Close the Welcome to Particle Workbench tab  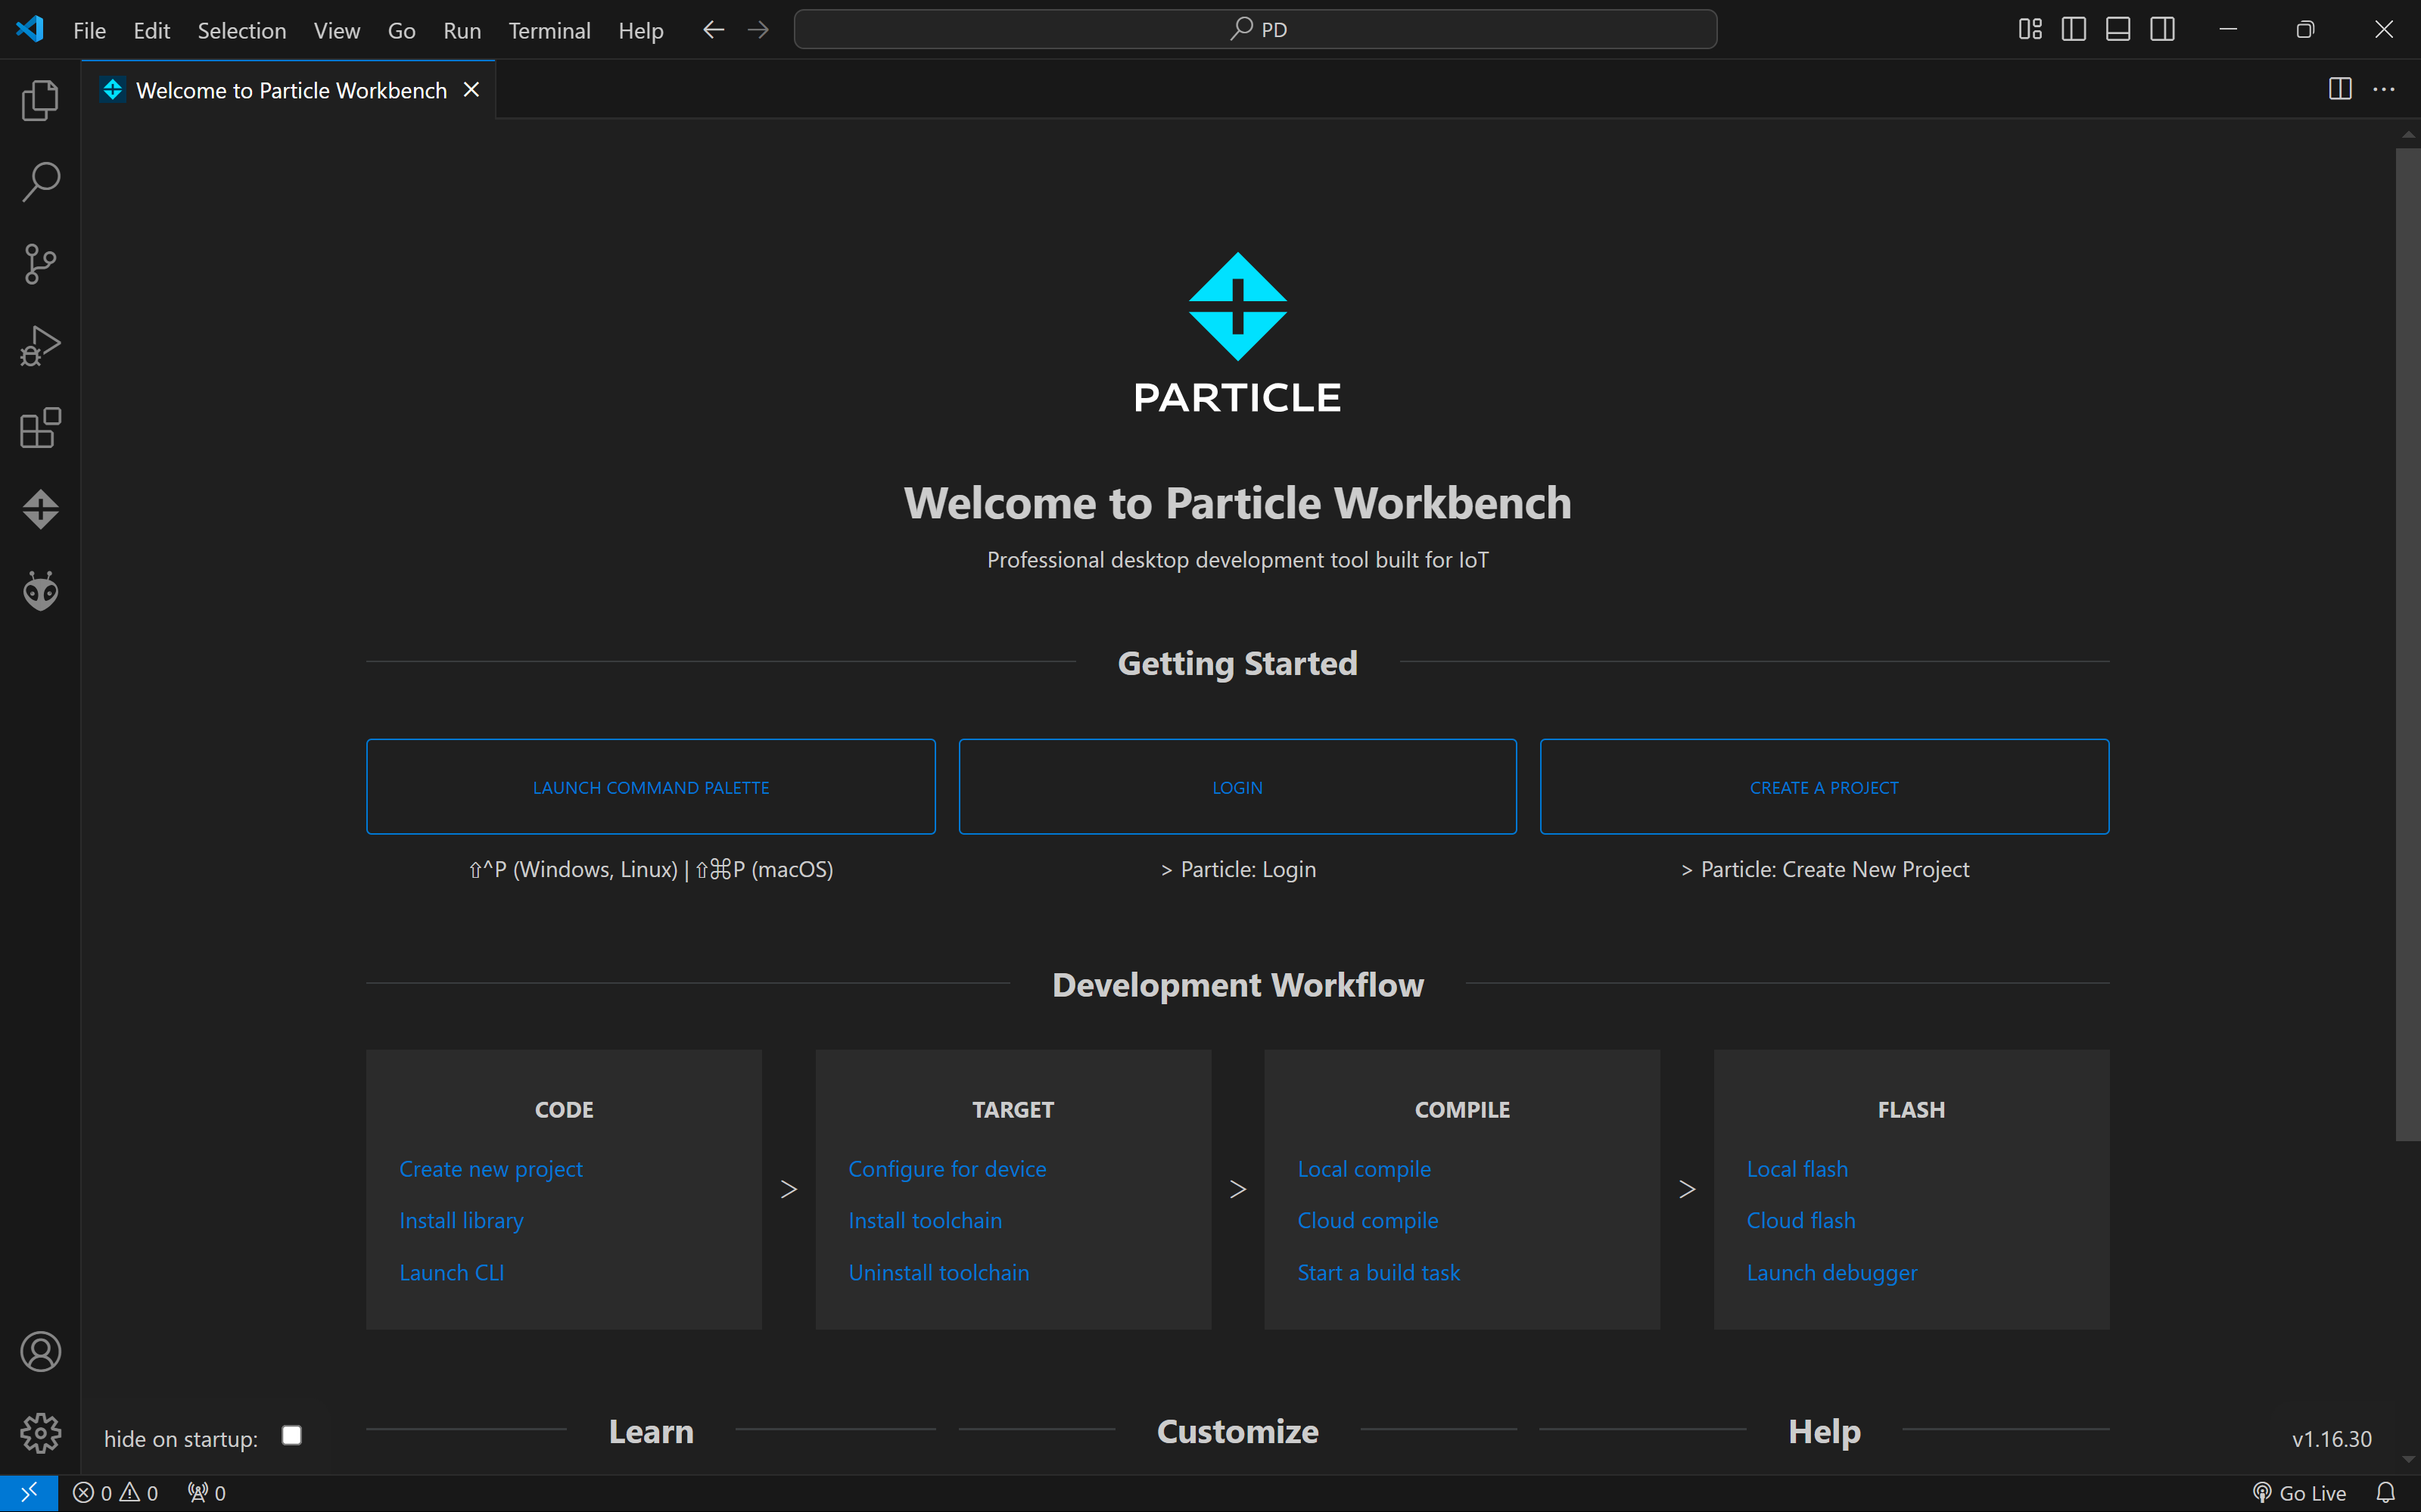click(472, 90)
